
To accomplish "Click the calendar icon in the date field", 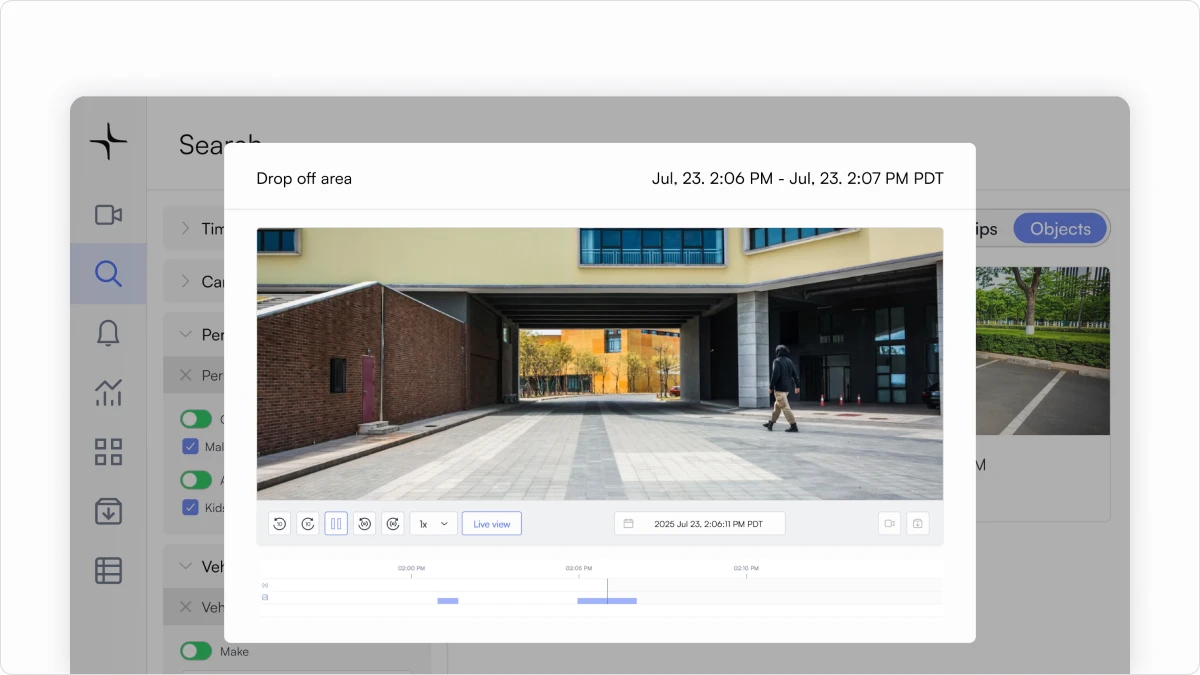I will (x=629, y=523).
